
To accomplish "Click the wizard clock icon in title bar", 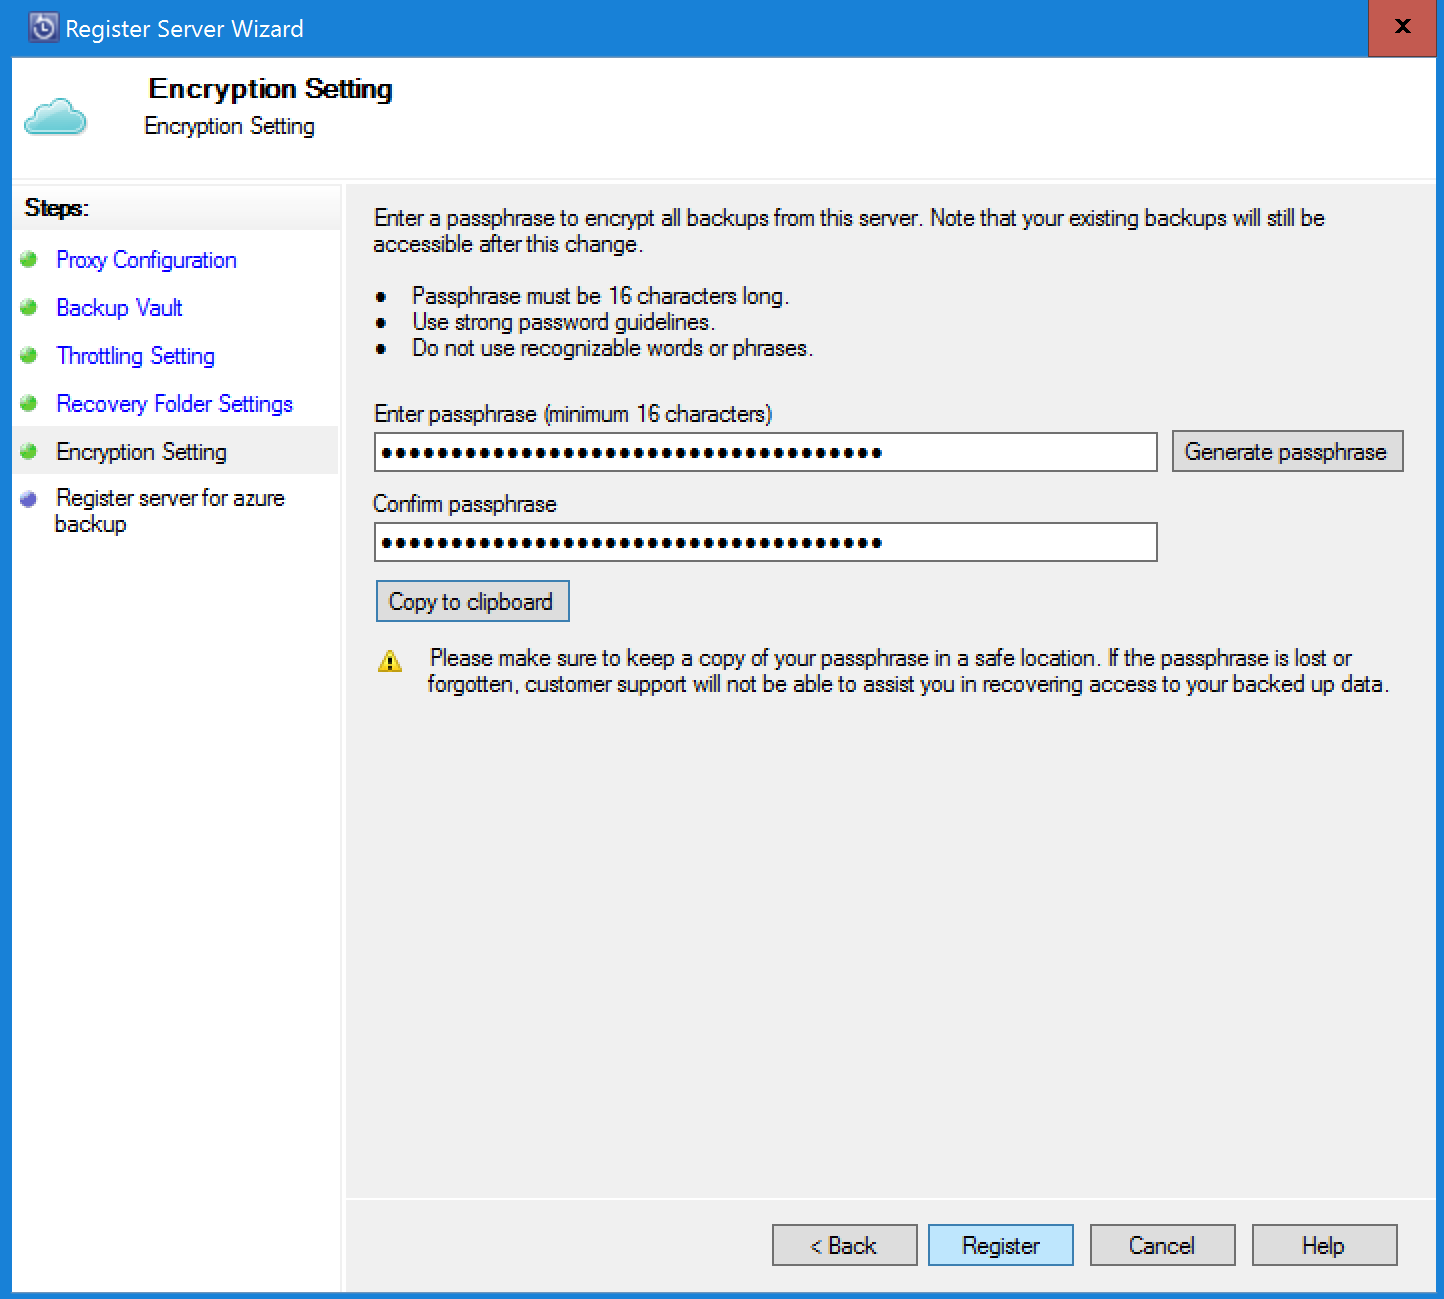I will (x=44, y=28).
